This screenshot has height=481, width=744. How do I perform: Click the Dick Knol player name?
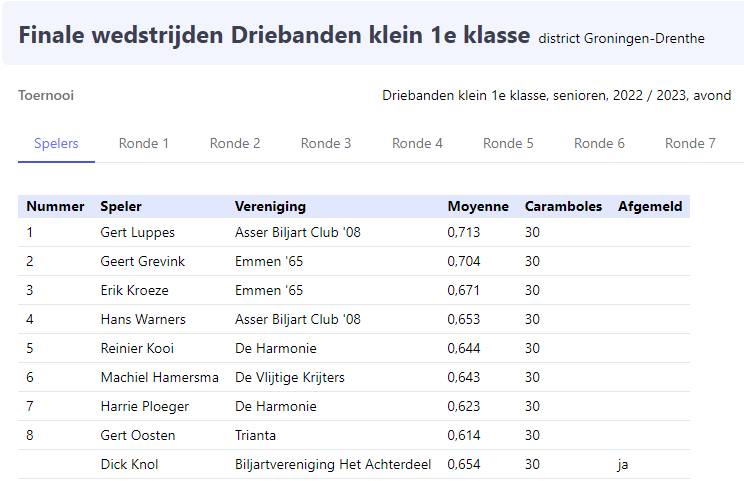(129, 465)
